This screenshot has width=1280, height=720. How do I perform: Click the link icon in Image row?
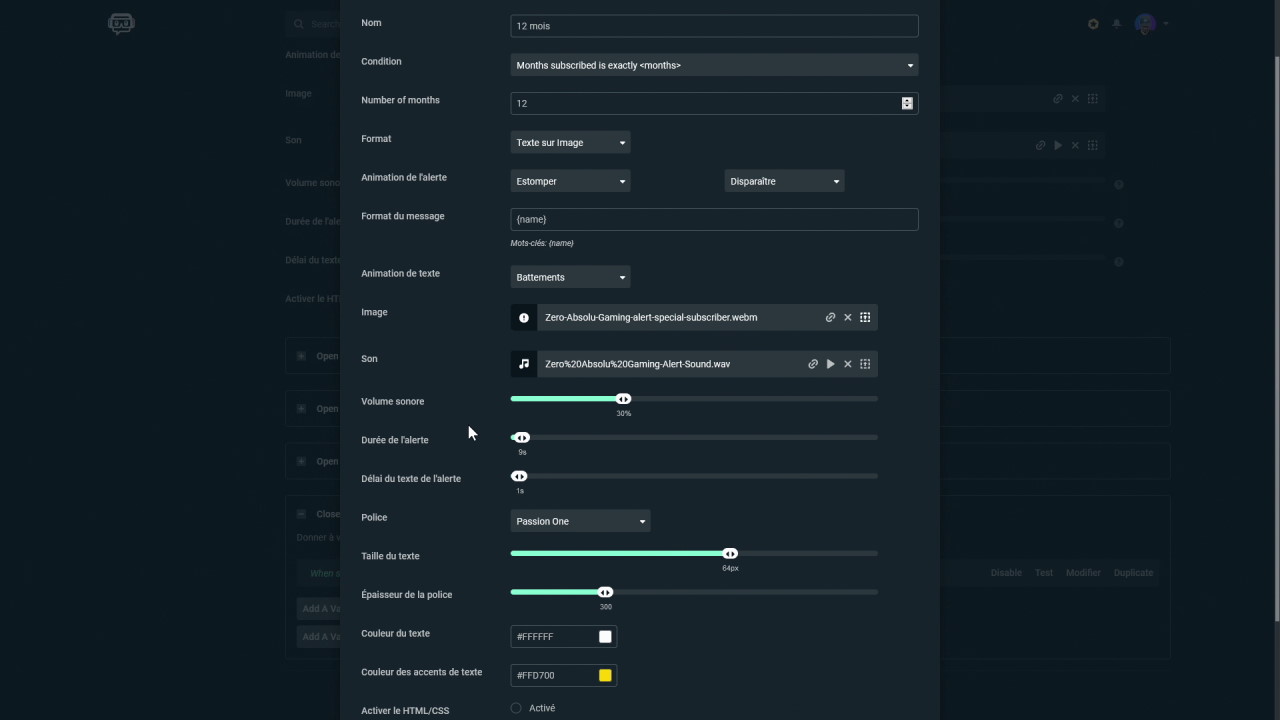(830, 317)
